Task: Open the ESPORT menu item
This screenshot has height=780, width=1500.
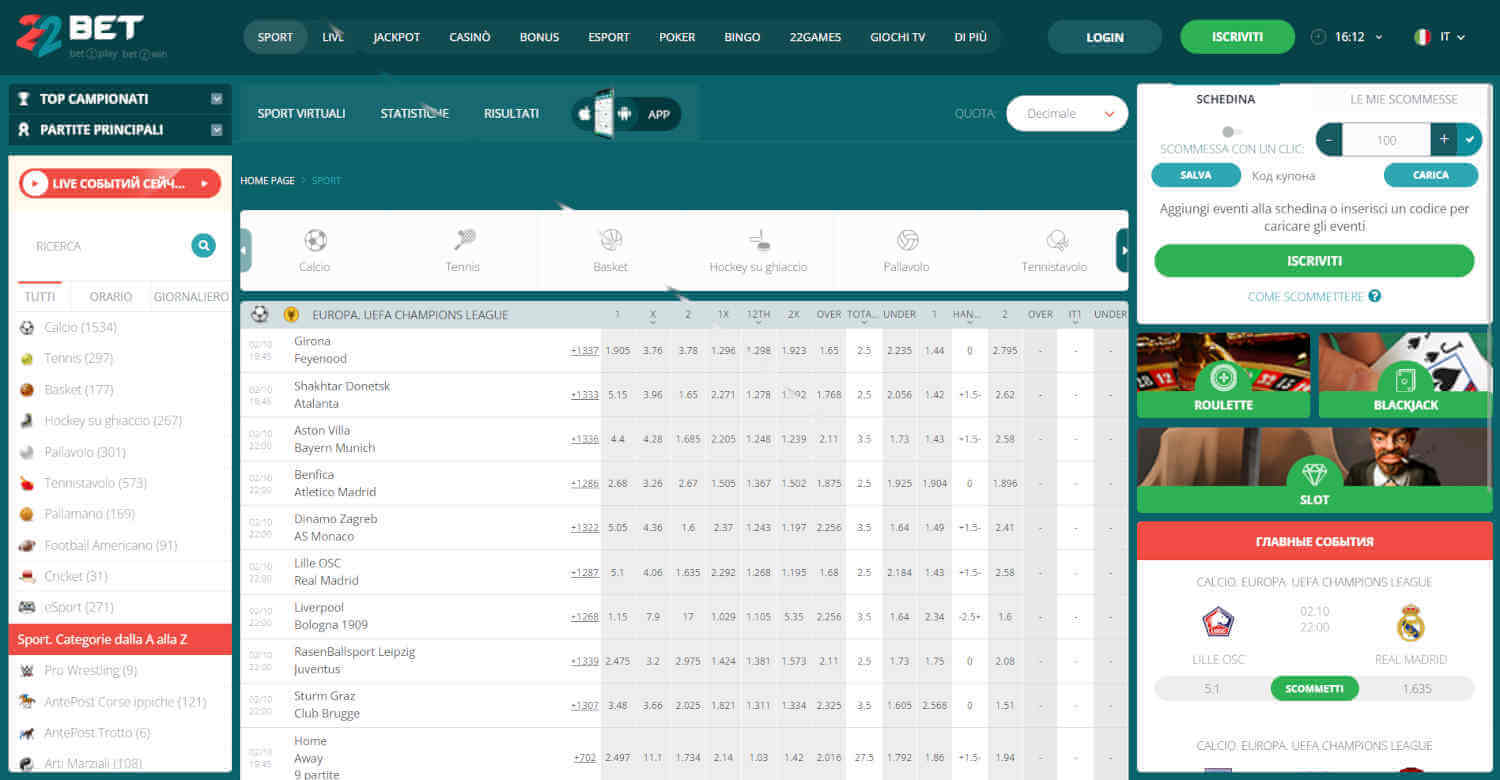Action: pos(609,37)
